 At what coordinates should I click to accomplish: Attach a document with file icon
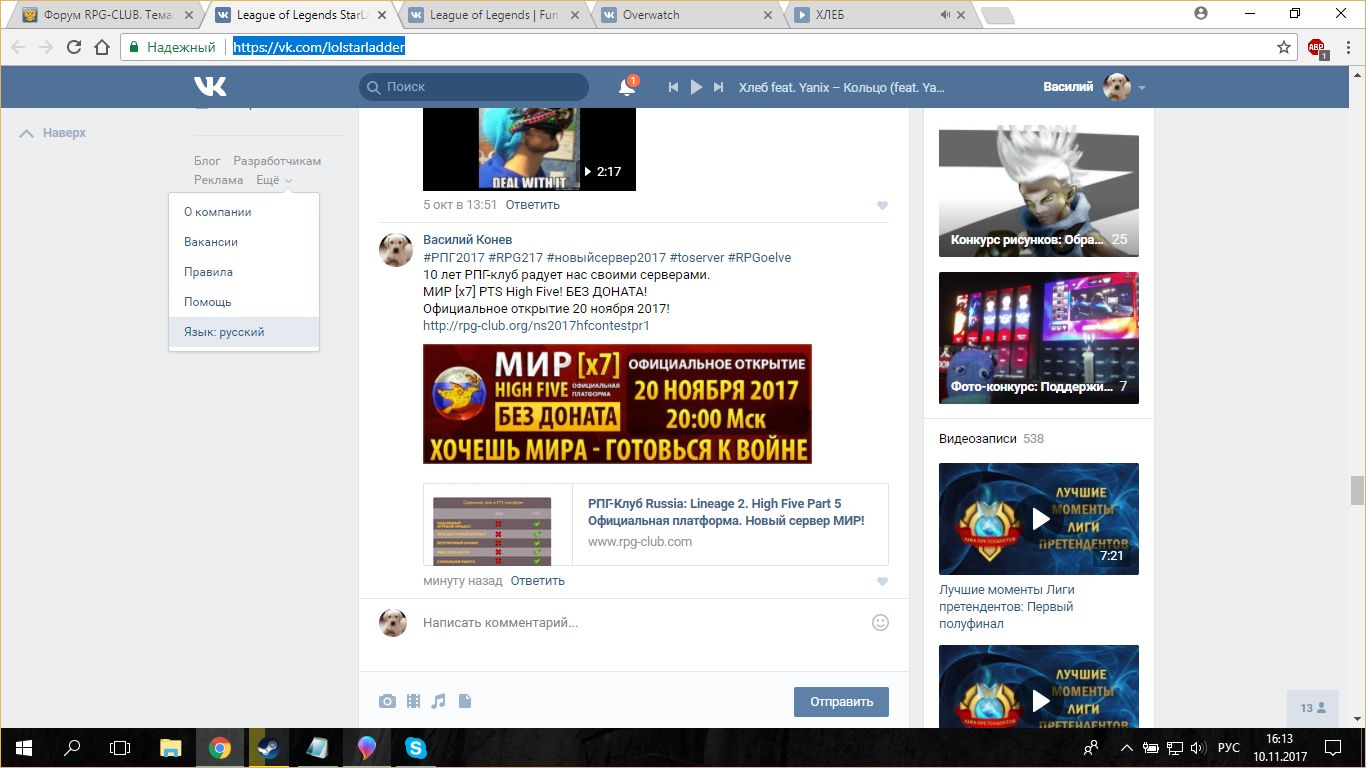464,702
